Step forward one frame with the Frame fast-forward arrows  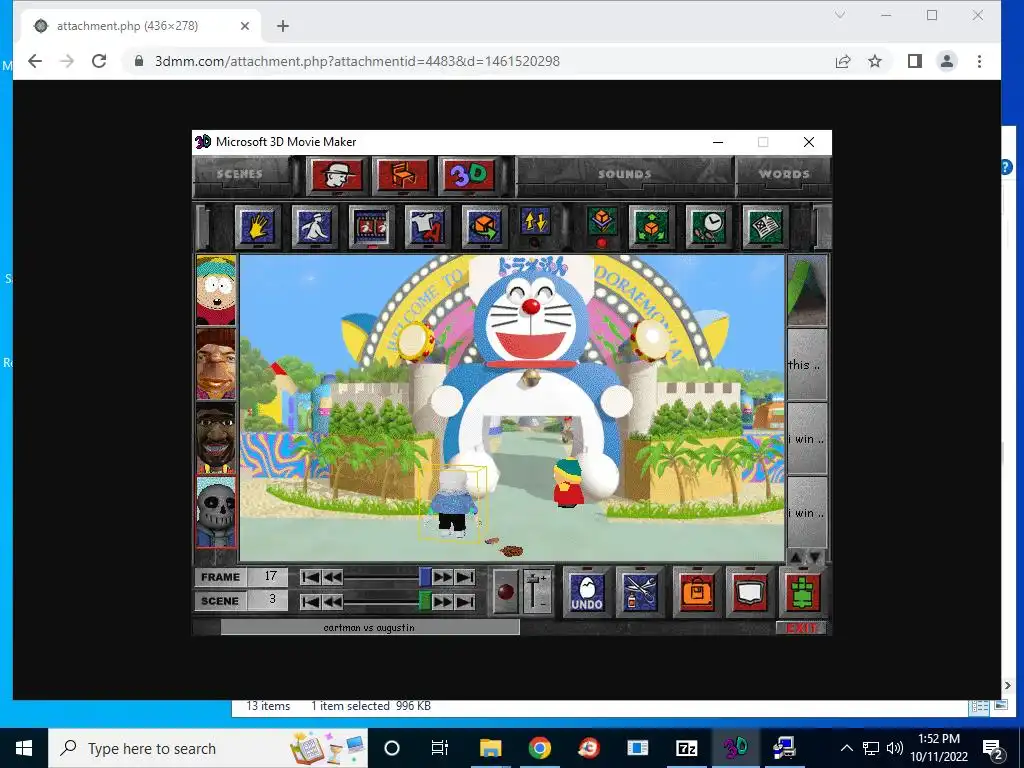pos(442,577)
